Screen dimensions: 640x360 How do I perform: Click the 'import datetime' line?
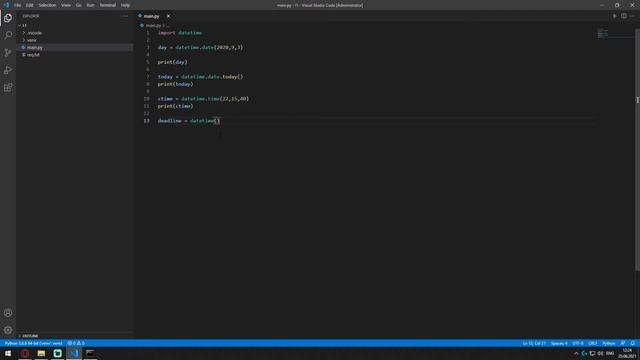[x=180, y=33]
